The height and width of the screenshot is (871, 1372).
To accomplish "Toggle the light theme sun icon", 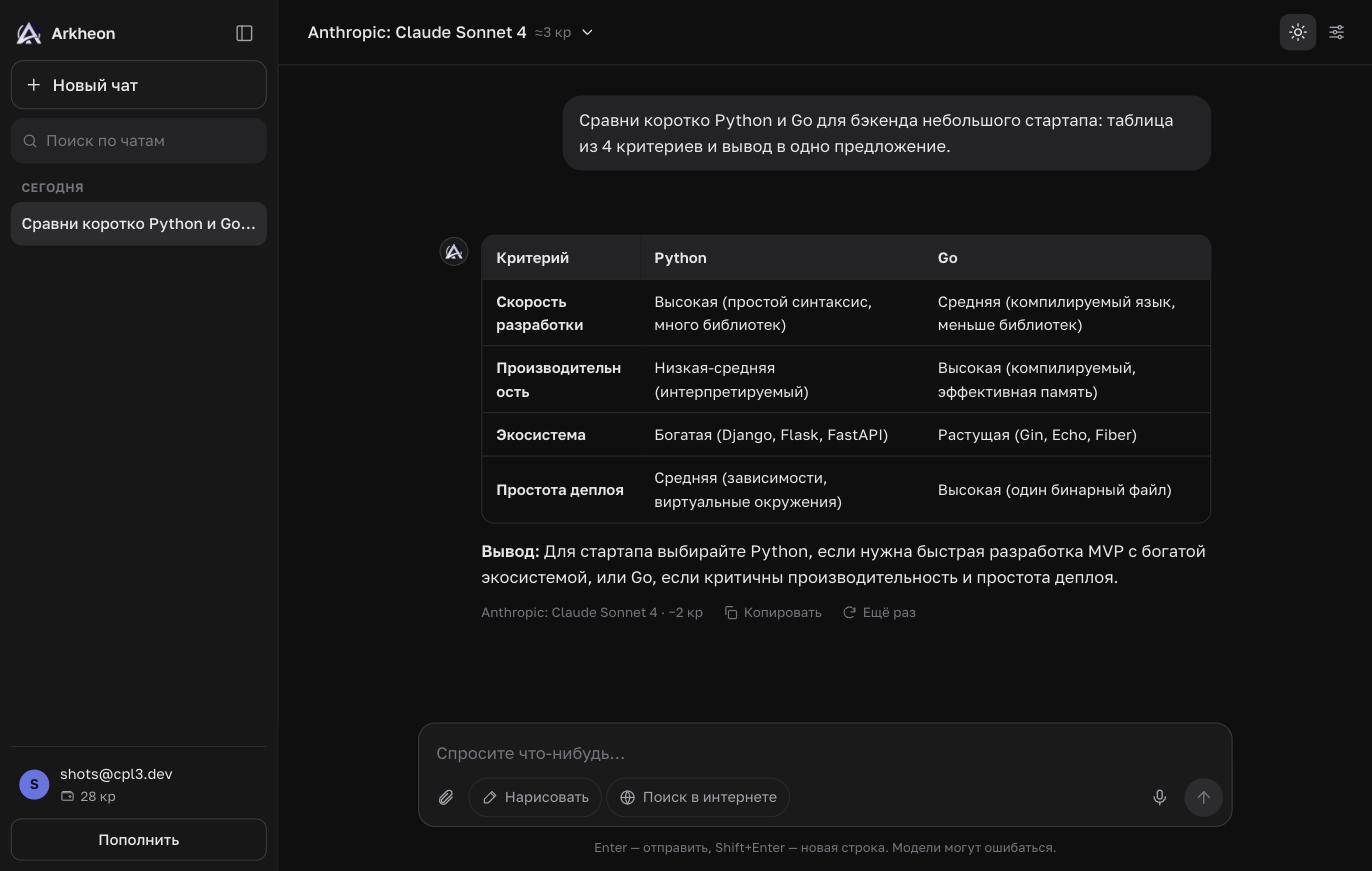I will click(x=1298, y=32).
